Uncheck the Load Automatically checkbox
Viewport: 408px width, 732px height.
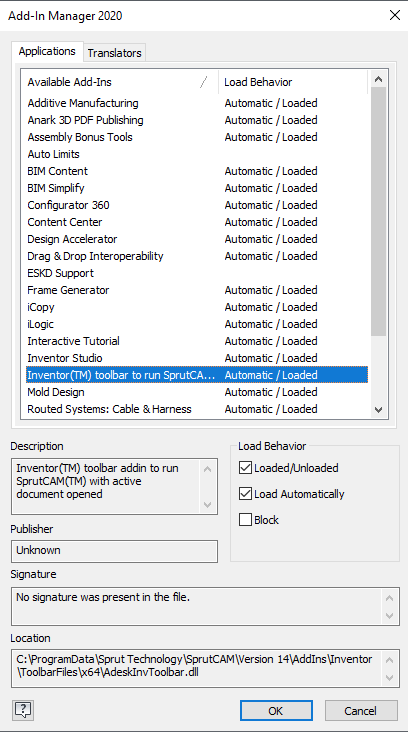(x=245, y=494)
